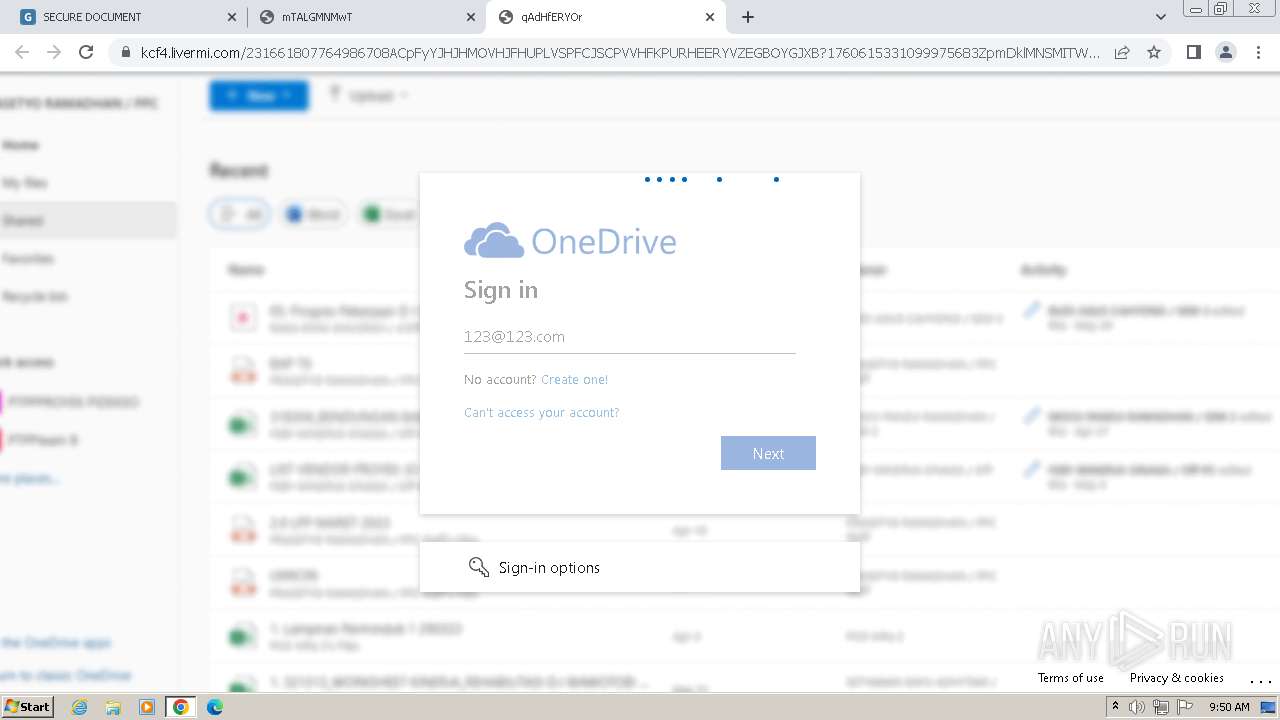Screen dimensions: 1280x720
Task: Open Terms of use link
Action: pyautogui.click(x=1070, y=677)
